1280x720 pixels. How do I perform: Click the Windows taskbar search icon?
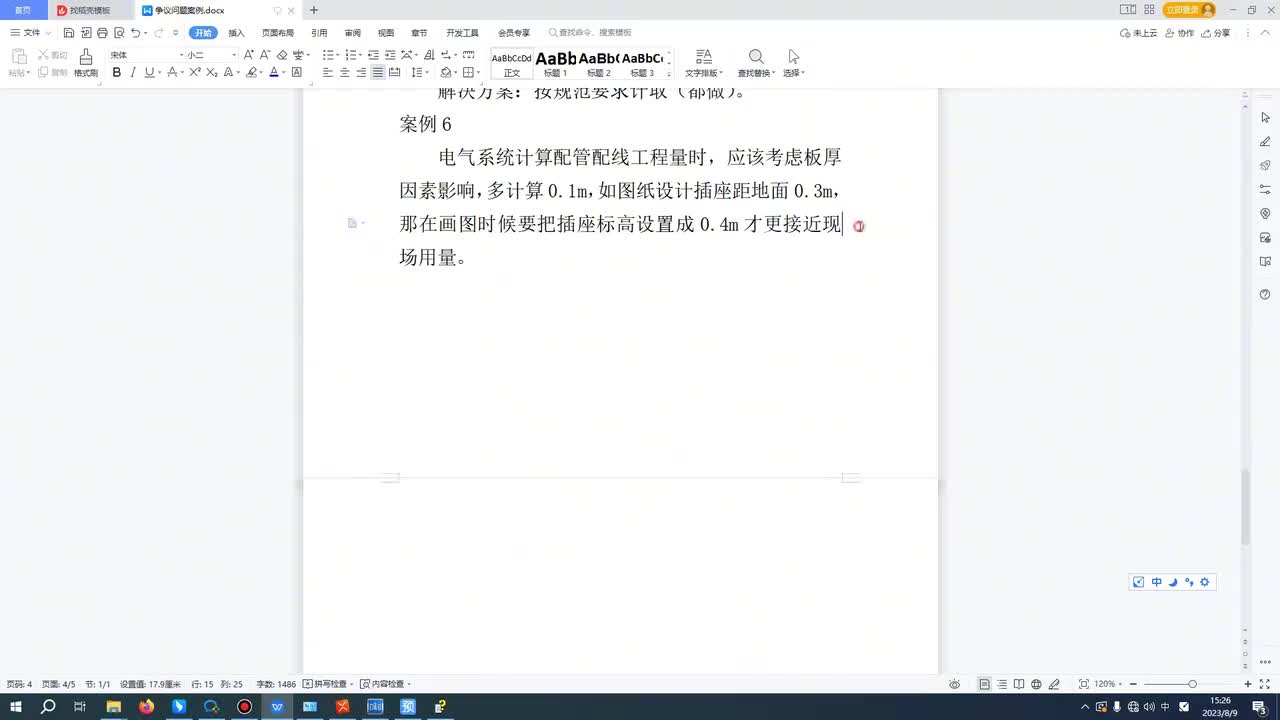tap(47, 707)
